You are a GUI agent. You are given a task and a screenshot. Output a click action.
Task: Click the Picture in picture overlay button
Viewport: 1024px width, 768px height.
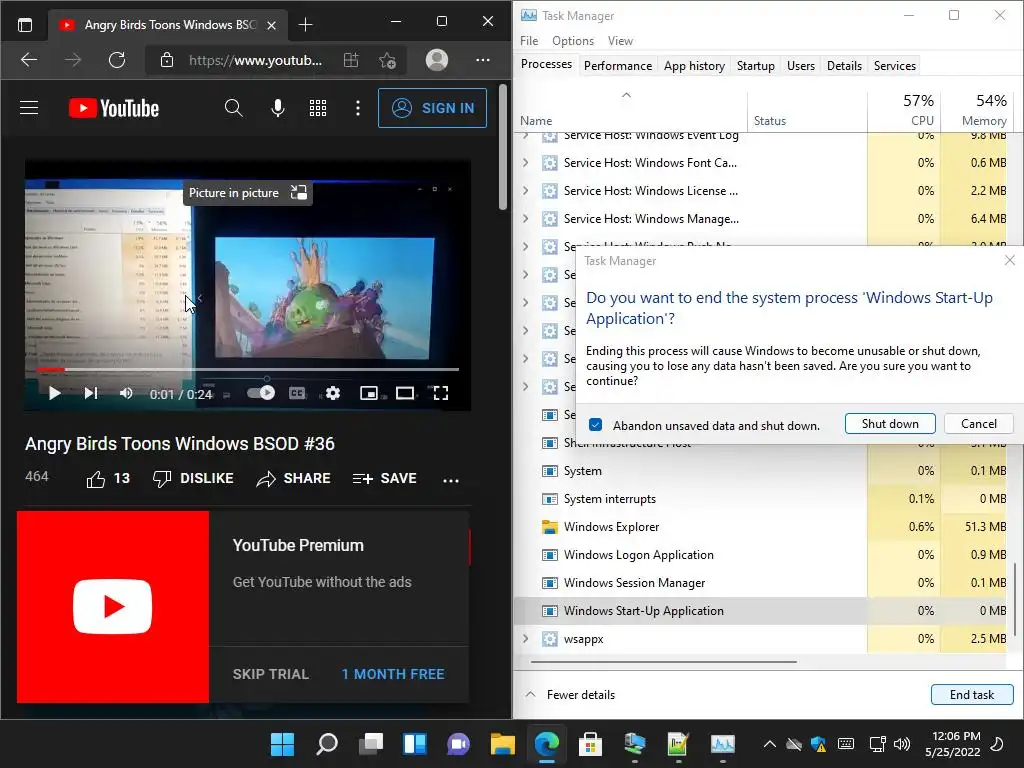coord(248,193)
